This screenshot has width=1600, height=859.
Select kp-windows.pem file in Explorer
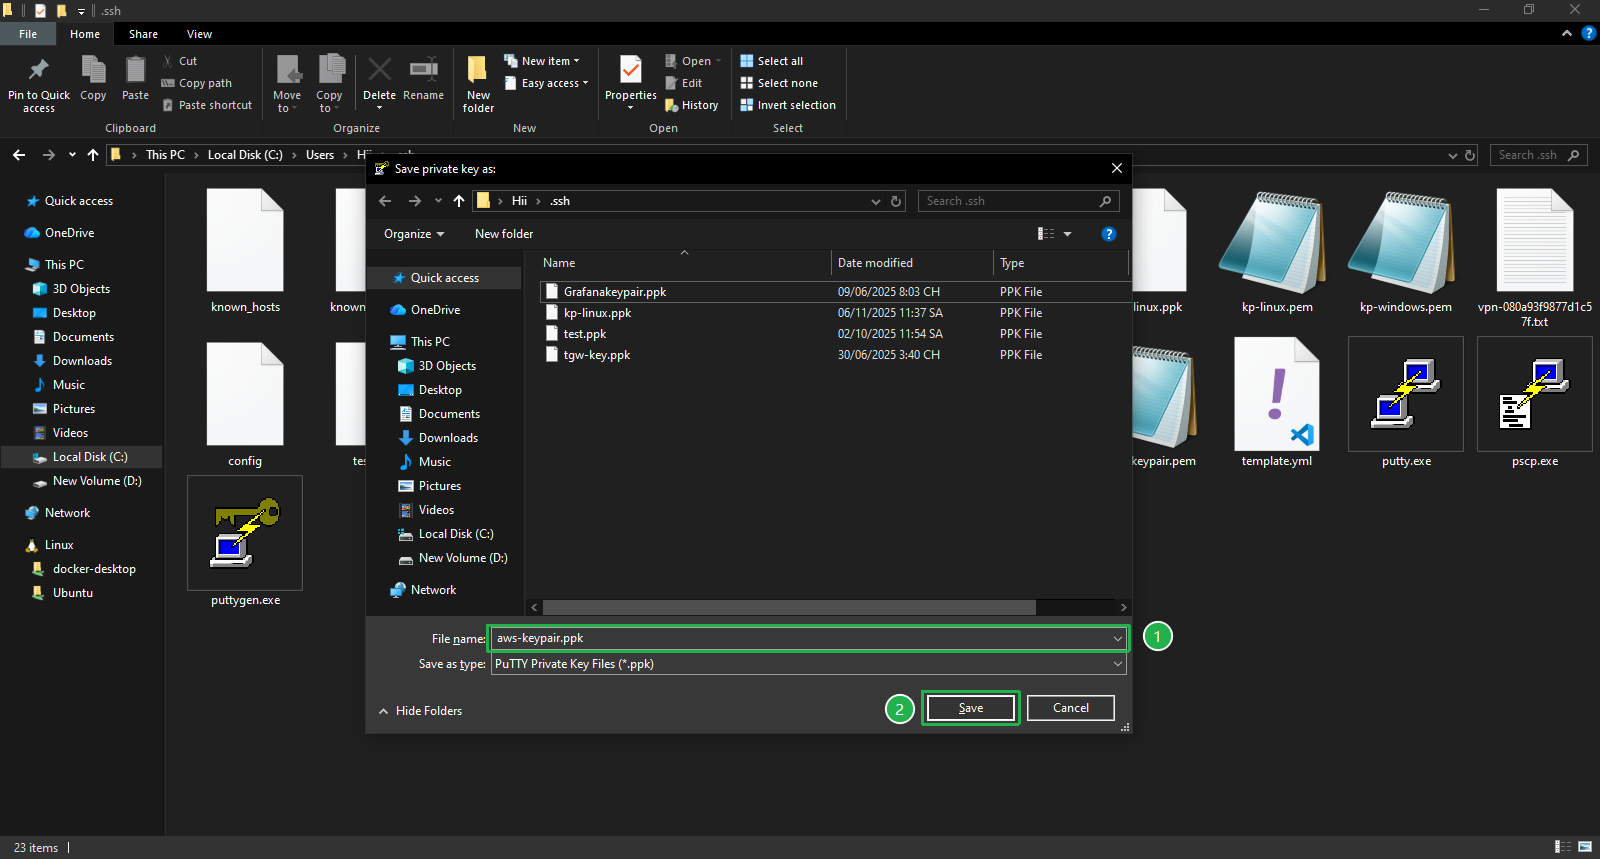click(x=1406, y=250)
